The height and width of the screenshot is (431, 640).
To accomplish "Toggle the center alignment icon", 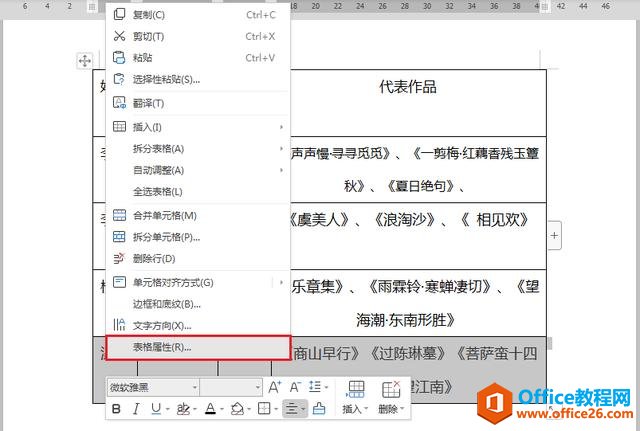I will [291, 409].
